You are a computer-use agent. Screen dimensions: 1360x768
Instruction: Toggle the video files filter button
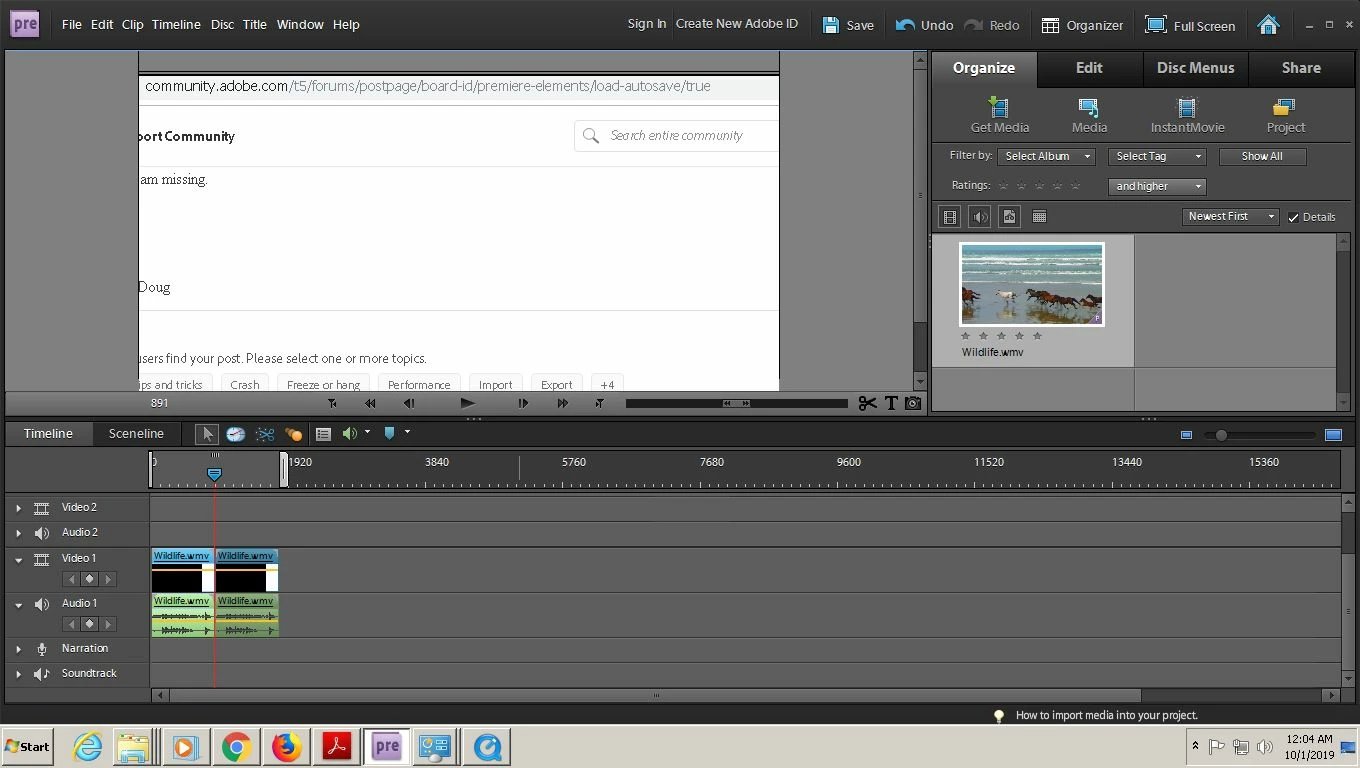click(950, 216)
